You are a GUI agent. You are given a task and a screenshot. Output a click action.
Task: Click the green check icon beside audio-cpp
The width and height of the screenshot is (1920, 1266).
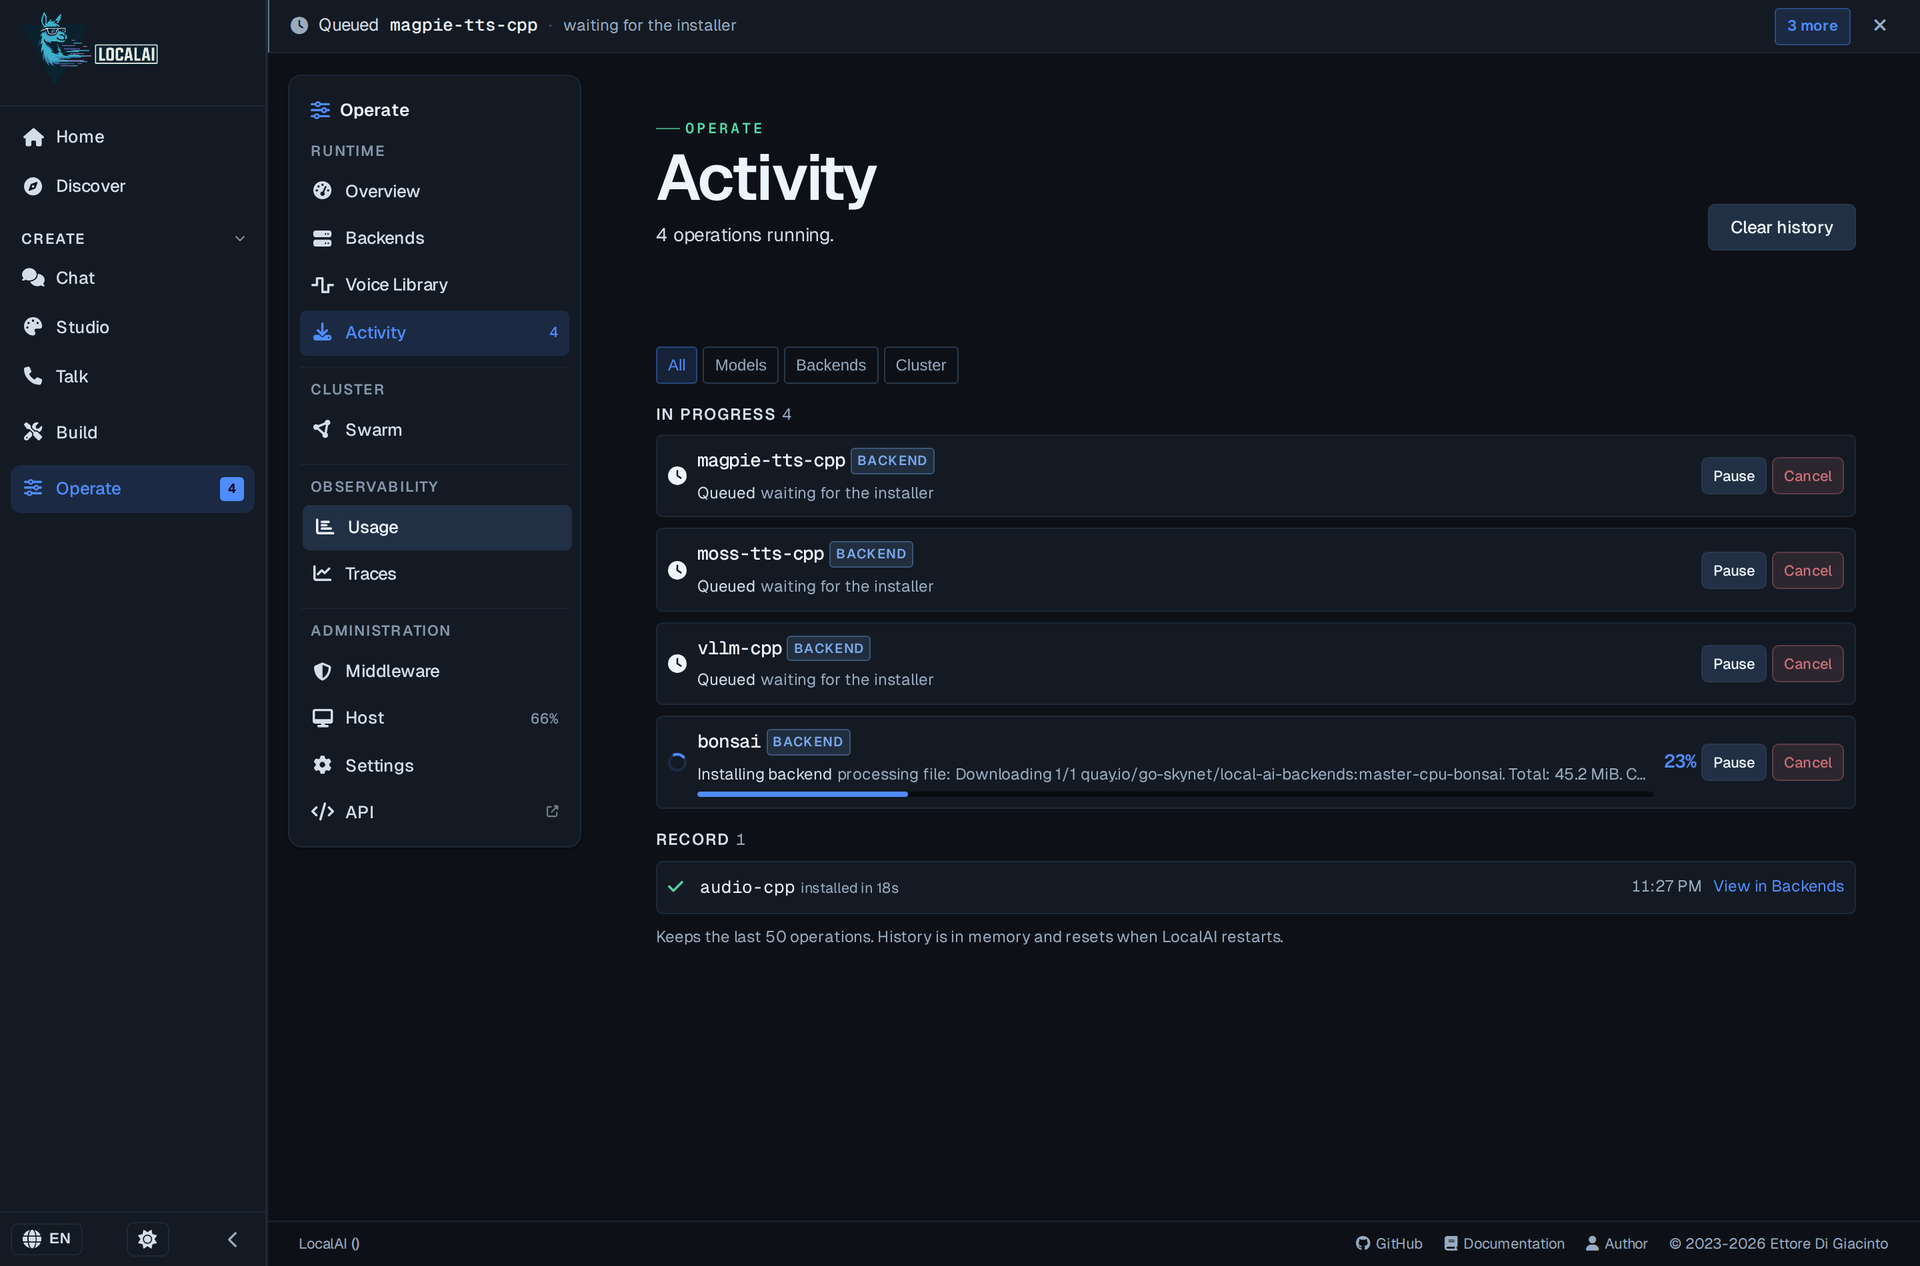click(x=676, y=887)
